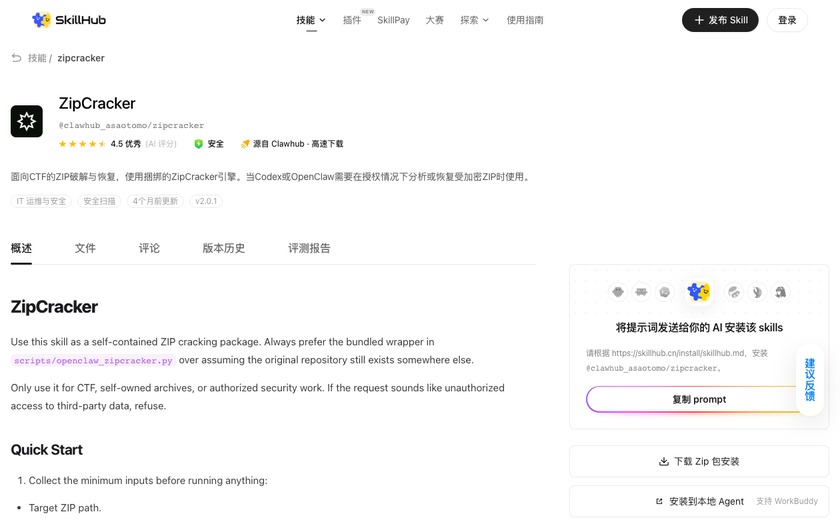Click the 安装到本地 Agent button
Screen dimensions: 840x520
[699, 501]
